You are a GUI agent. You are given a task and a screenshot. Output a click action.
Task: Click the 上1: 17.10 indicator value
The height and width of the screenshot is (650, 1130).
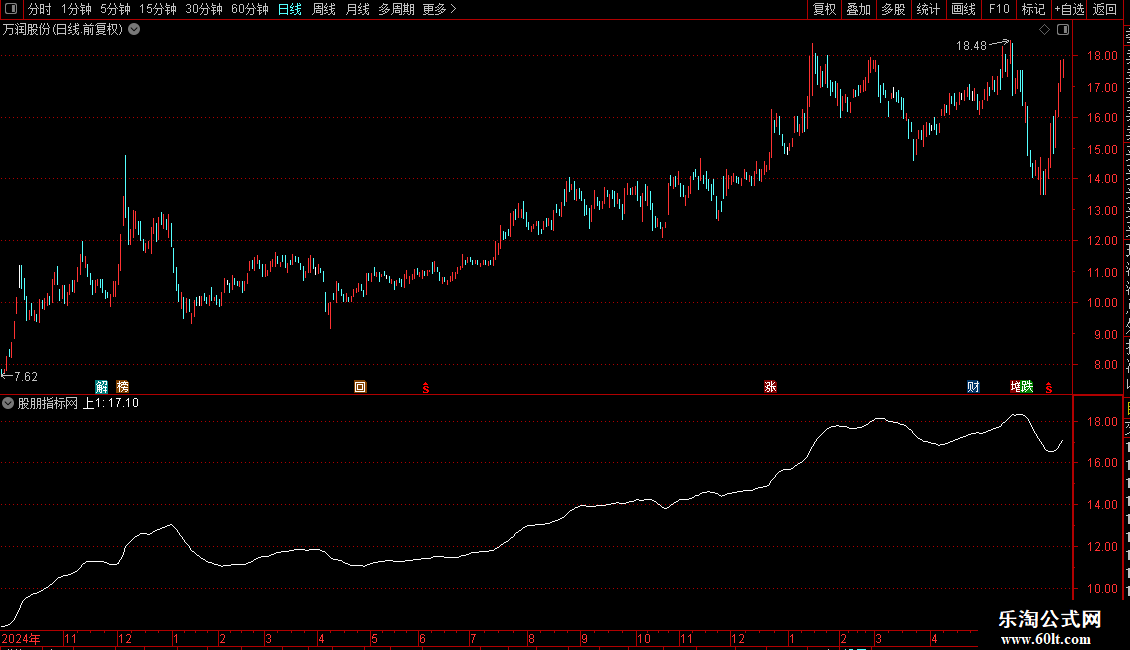pos(110,404)
